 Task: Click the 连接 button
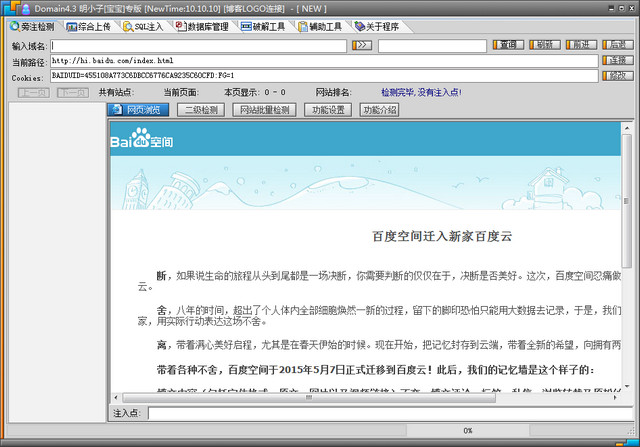point(618,60)
